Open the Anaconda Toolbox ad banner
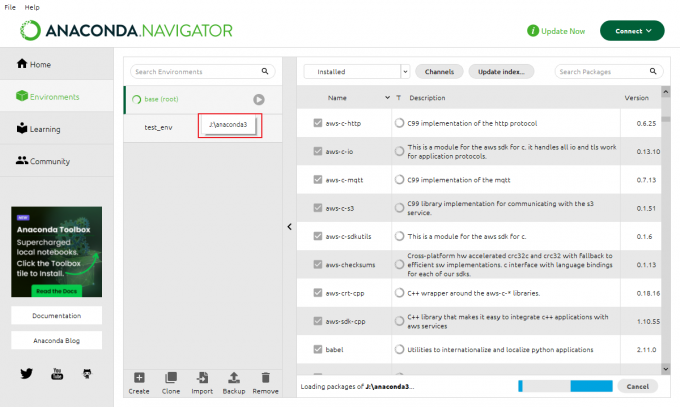This screenshot has width=680, height=407. [57, 252]
